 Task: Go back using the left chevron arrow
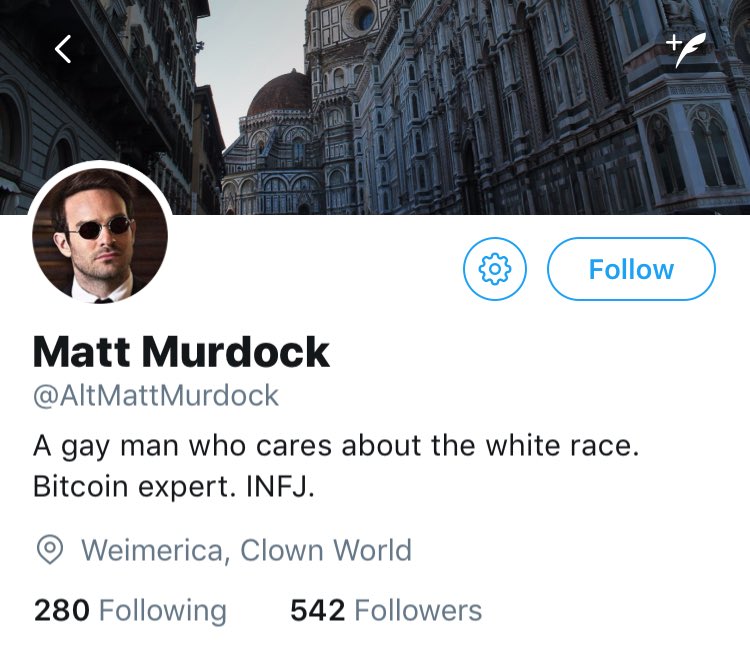[63, 49]
